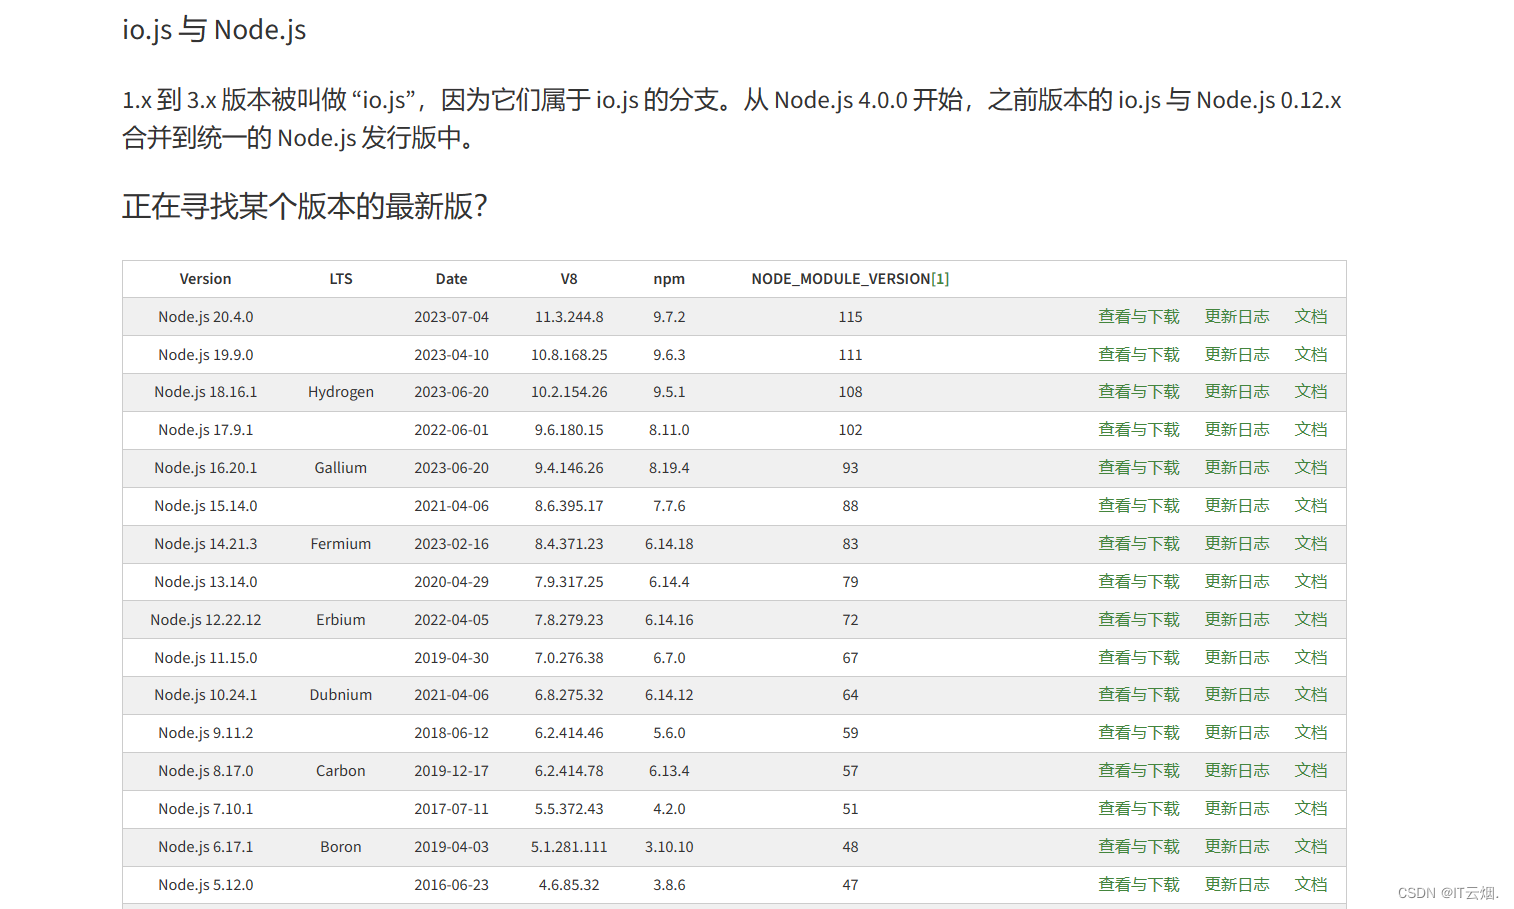Open 文档 for Node.js 18.16.1
Screen dimensions: 1514x909
click(1311, 392)
